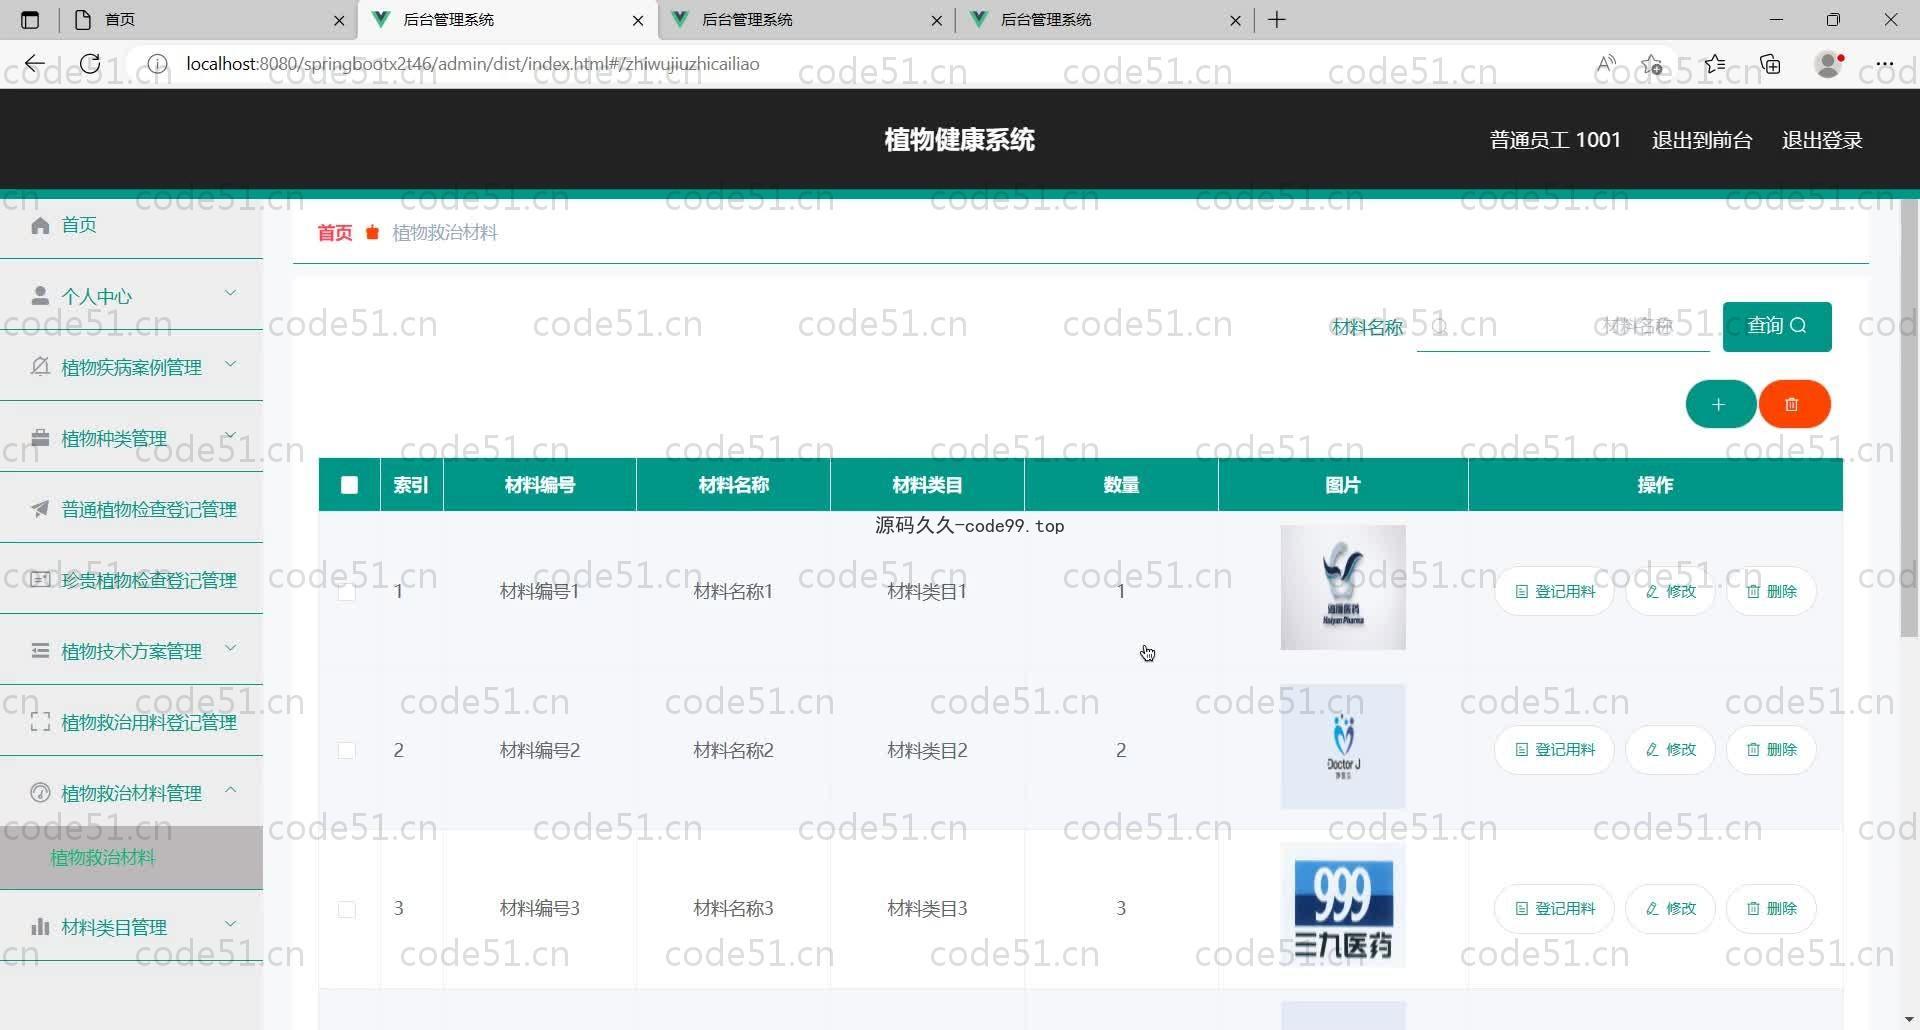
Task: Click 首页 breadcrumb link
Action: [x=335, y=233]
